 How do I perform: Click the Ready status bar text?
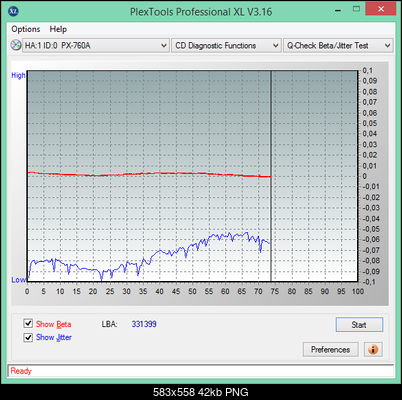21,371
